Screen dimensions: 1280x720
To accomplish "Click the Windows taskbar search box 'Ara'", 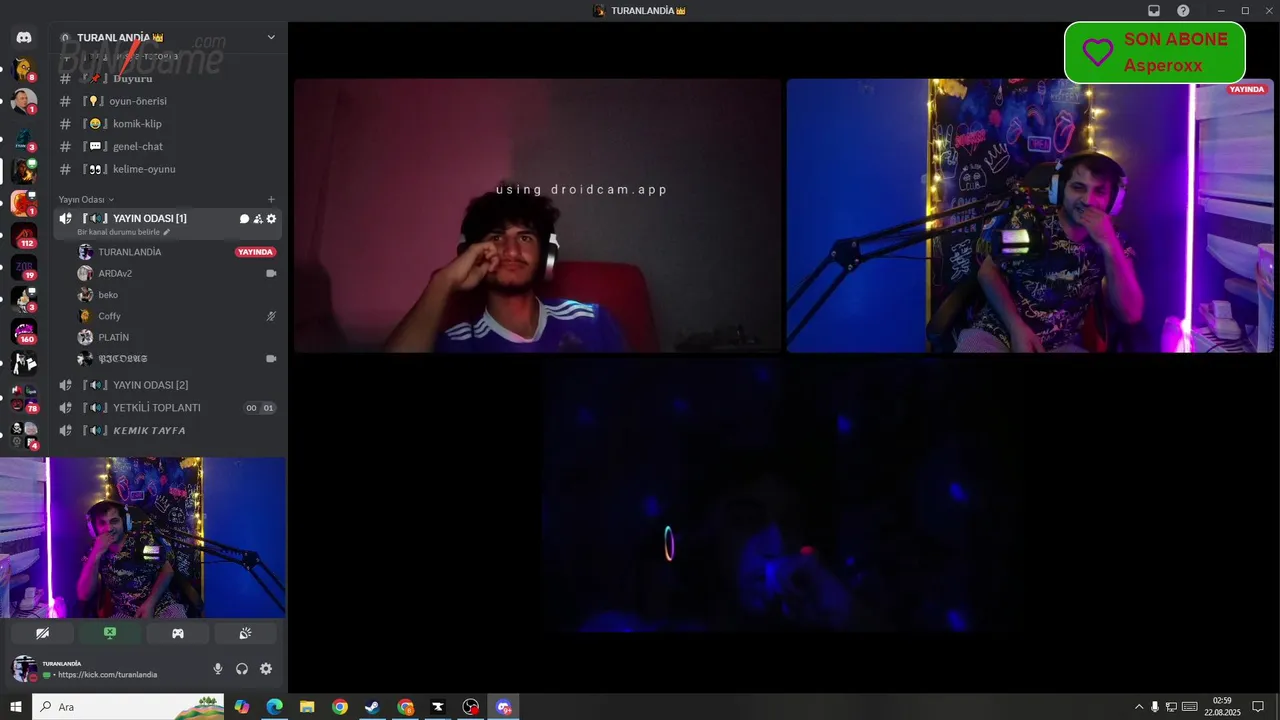I will tap(128, 707).
